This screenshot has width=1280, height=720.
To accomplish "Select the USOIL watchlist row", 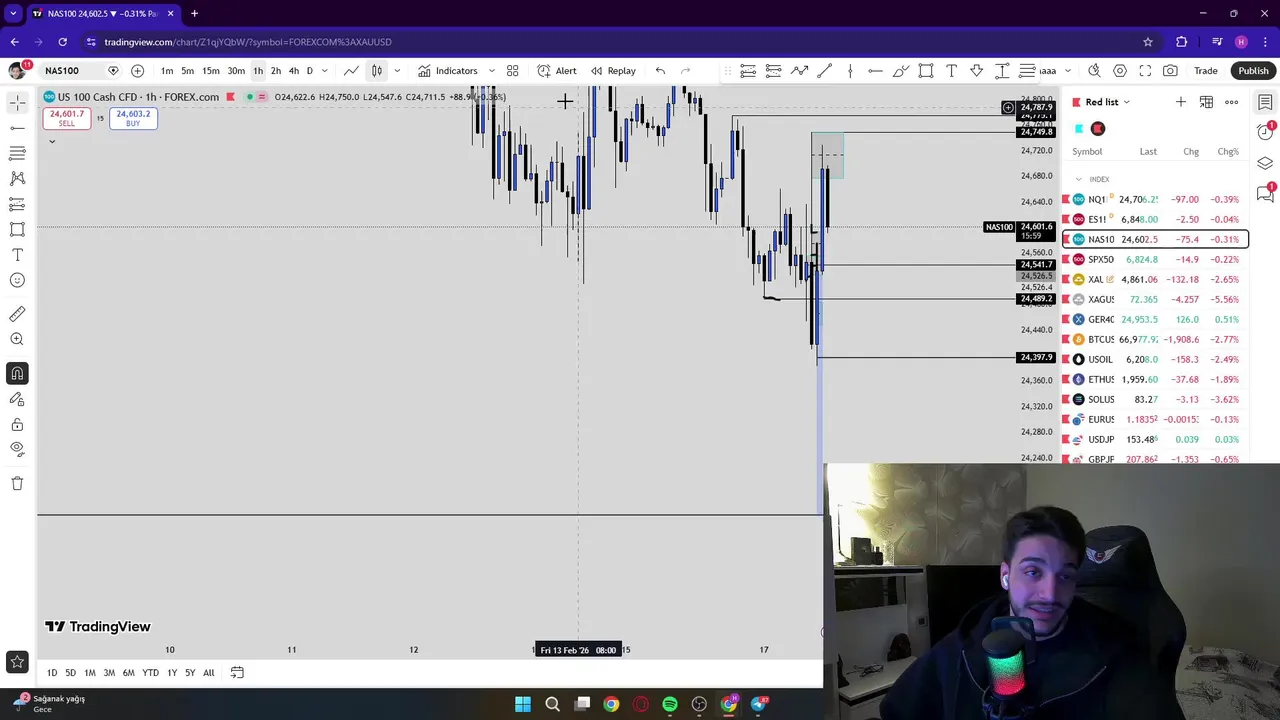I will tap(1155, 359).
